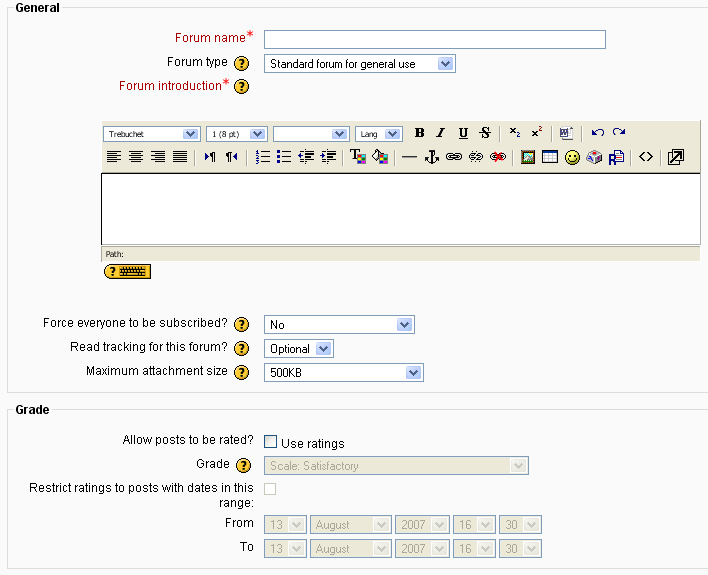Expand the Maximum attachment size dropdown
Image resolution: width=708 pixels, height=575 pixels.
344,373
